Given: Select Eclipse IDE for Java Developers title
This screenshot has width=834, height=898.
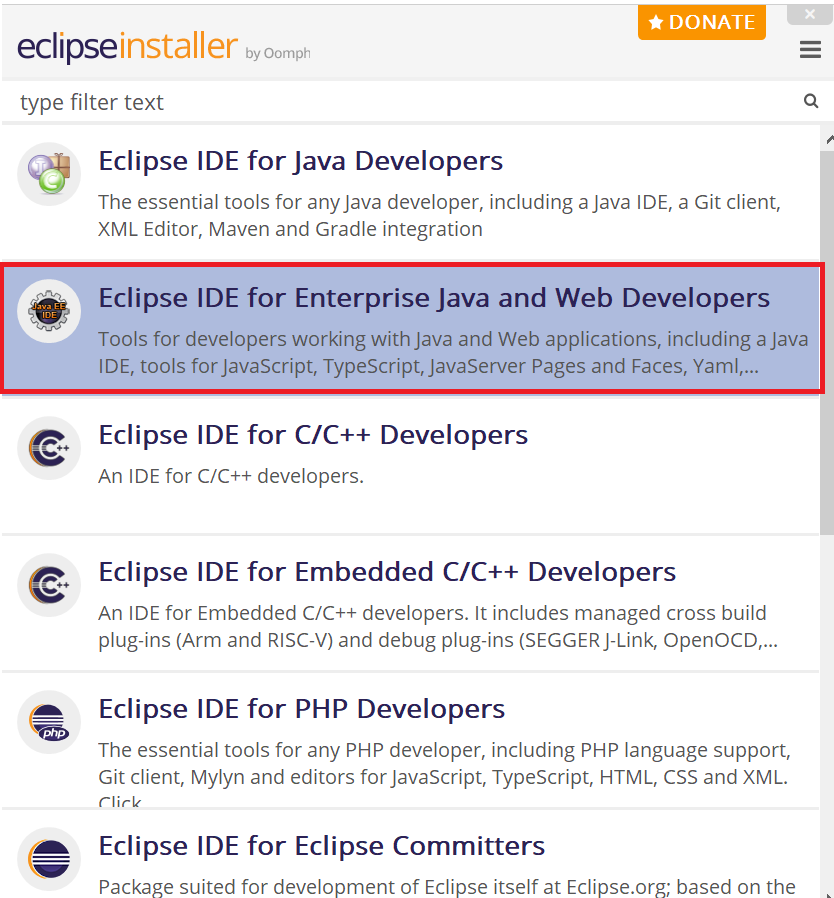Looking at the screenshot, I should coord(301,161).
